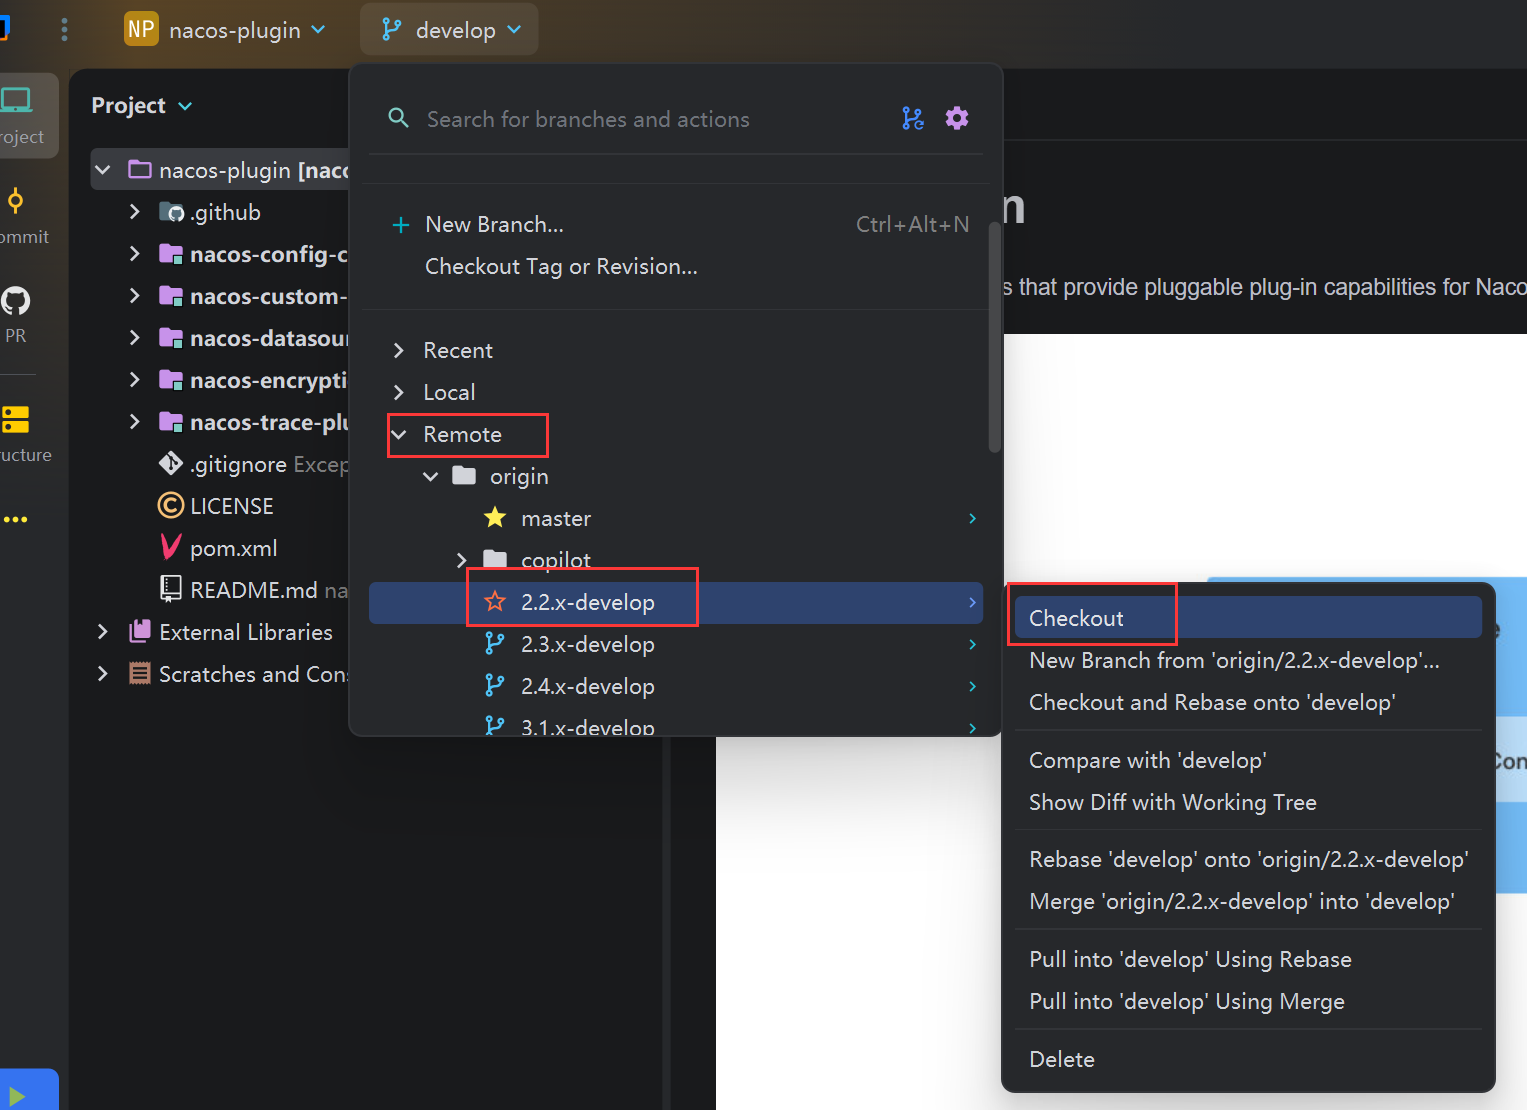Expand the Recent branches group
This screenshot has width=1527, height=1110.
pyautogui.click(x=399, y=350)
